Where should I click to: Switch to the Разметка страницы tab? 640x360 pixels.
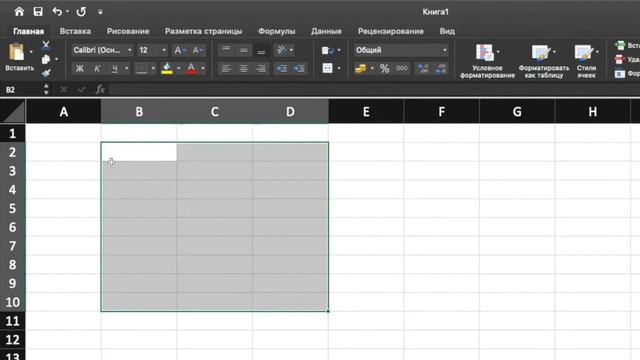tap(203, 31)
